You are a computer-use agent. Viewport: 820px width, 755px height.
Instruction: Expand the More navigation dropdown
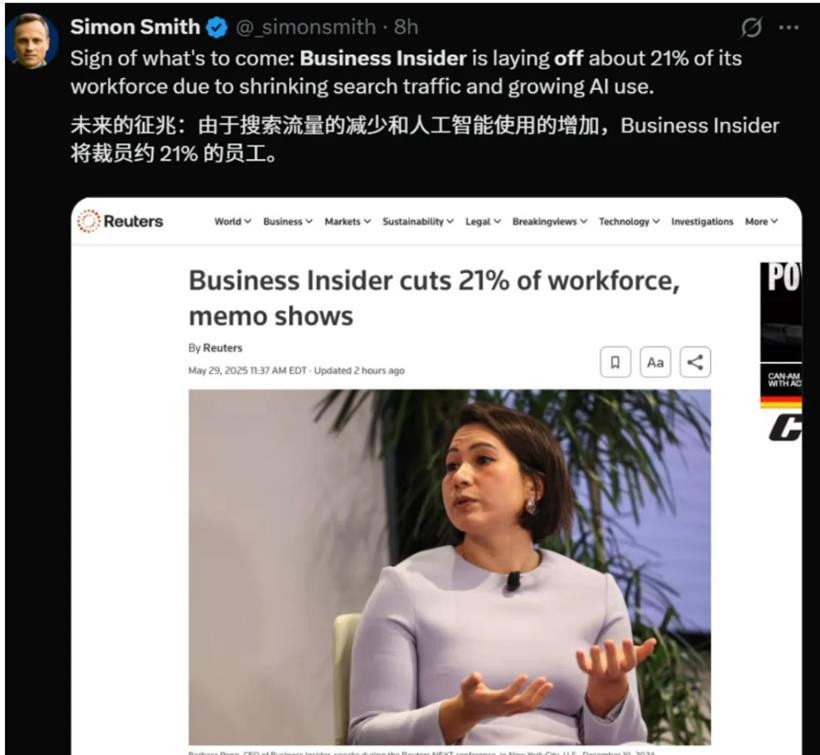(x=761, y=222)
